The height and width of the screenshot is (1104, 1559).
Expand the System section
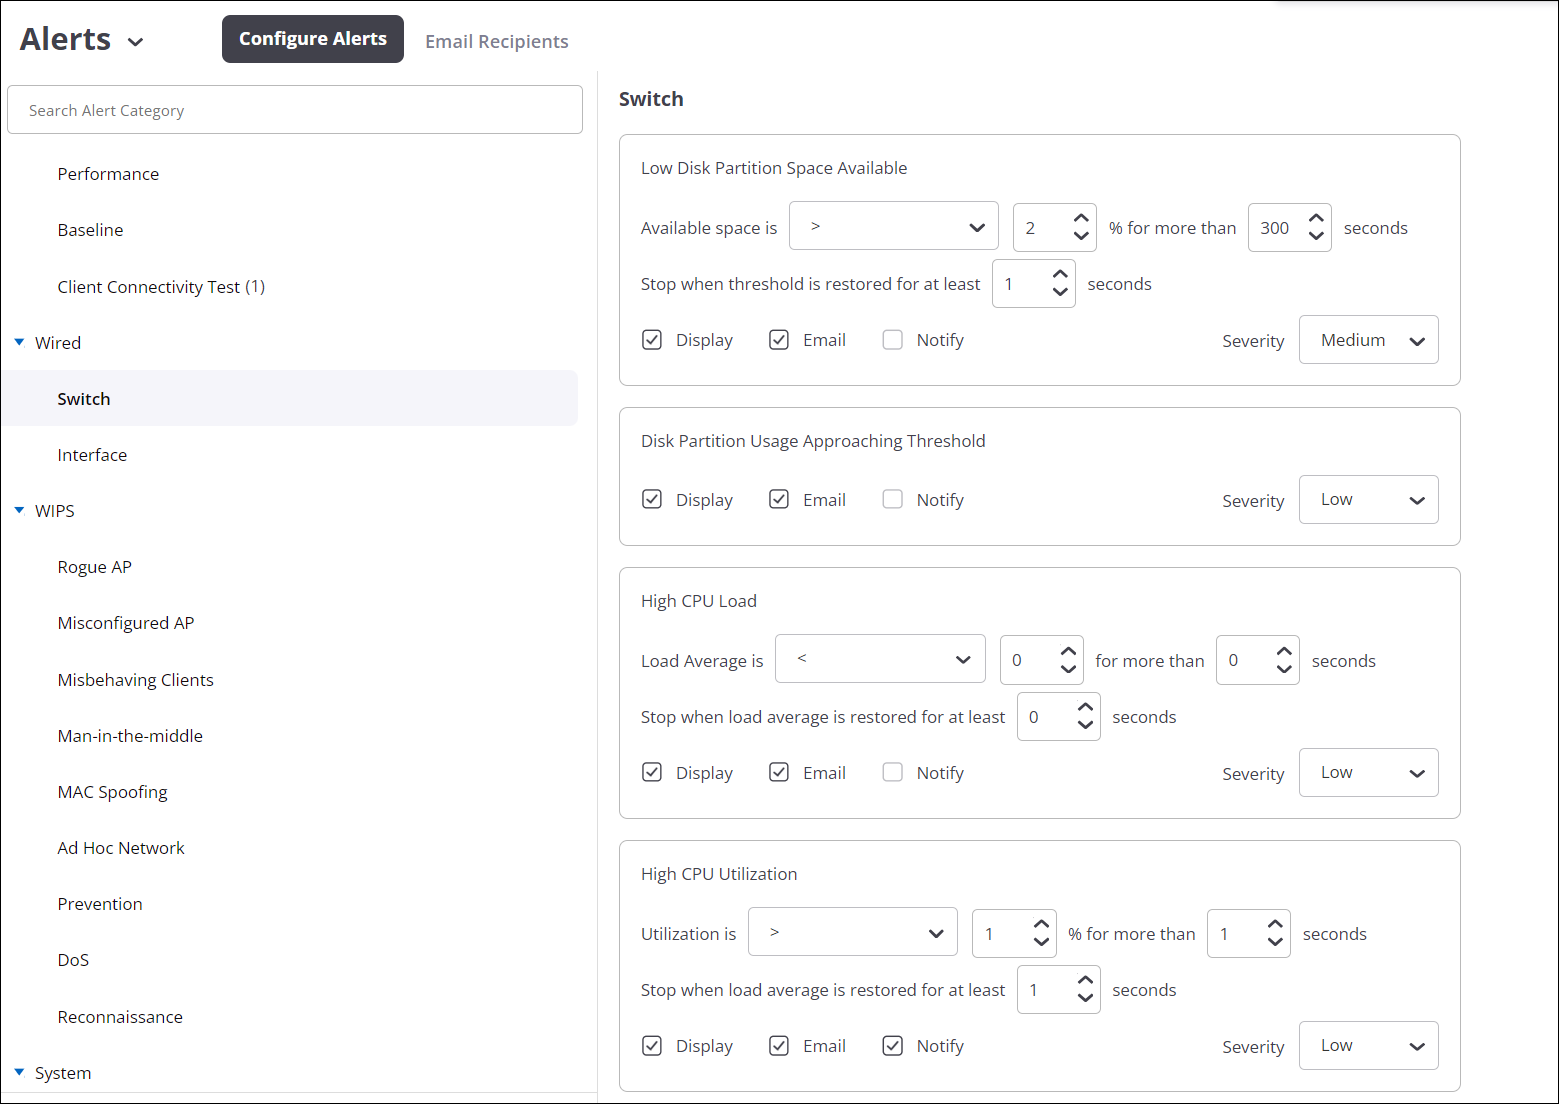pyautogui.click(x=19, y=1072)
